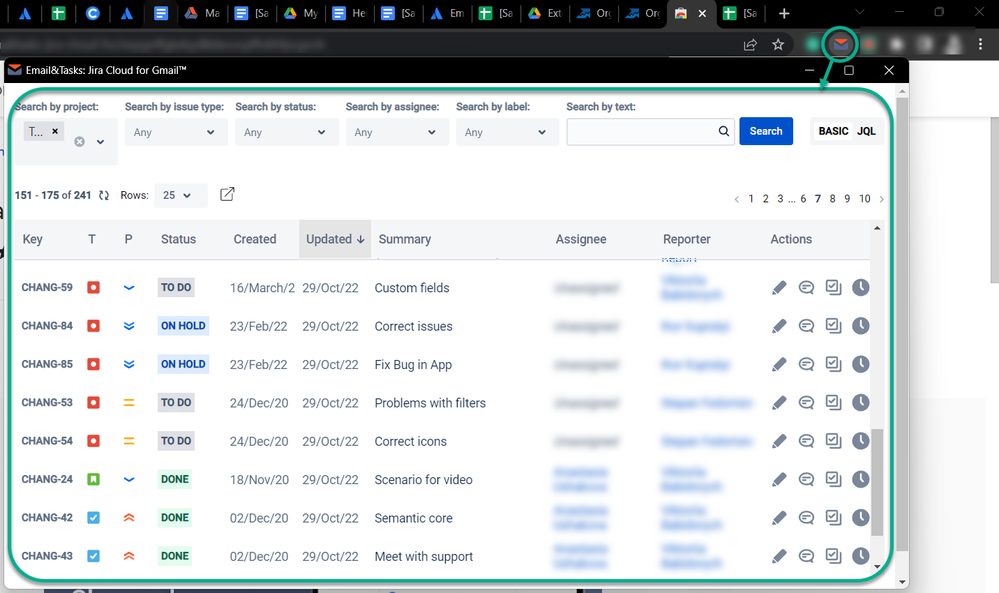The height and width of the screenshot is (593, 999).
Task: Open the Search by assignee dropdown
Action: 397,132
